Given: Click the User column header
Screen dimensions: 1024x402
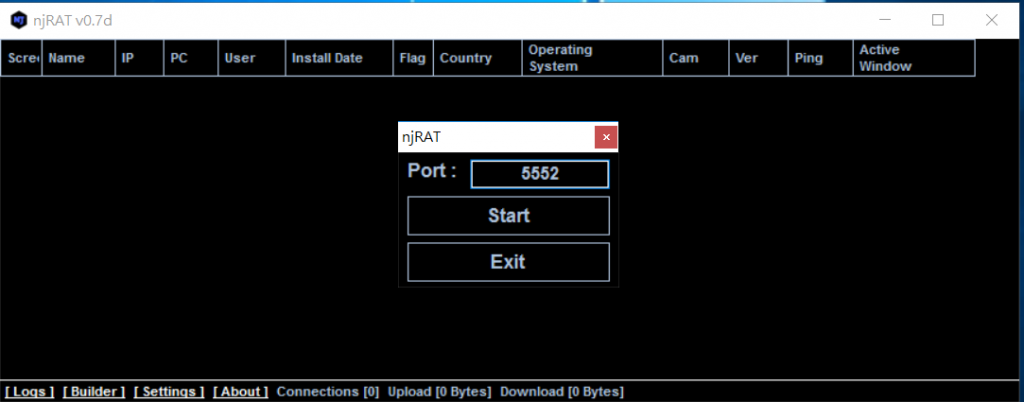Looking at the screenshot, I should 251,58.
